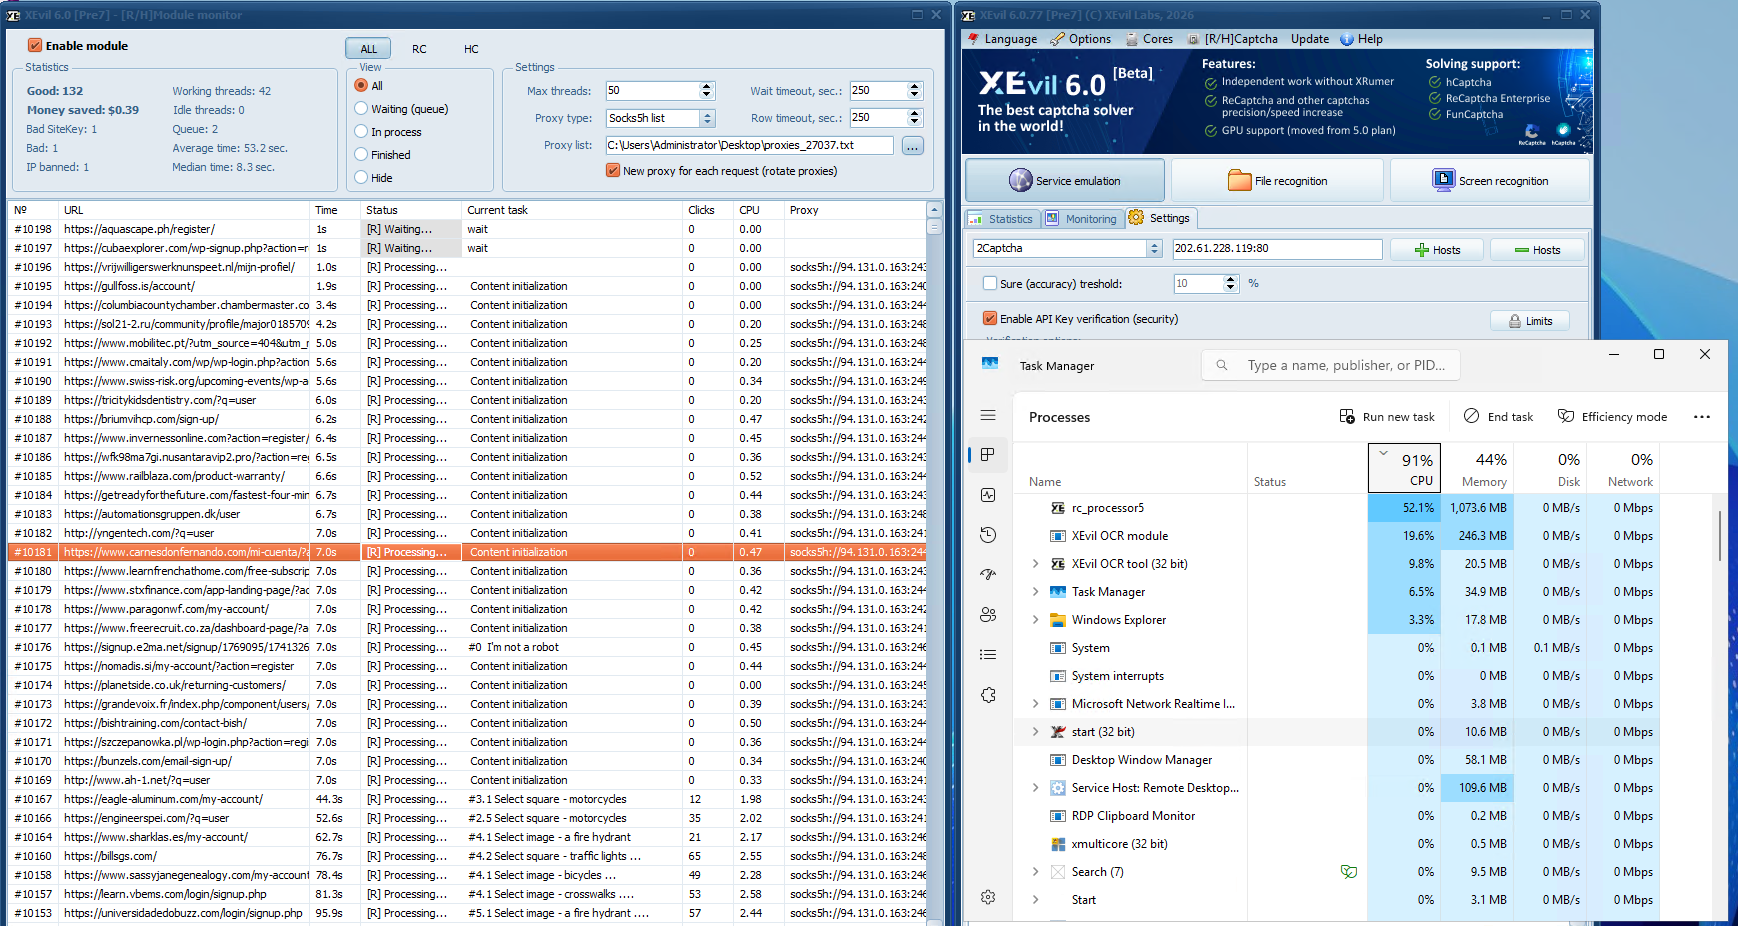Click the module monitor list vertical scrollbar

click(934, 565)
